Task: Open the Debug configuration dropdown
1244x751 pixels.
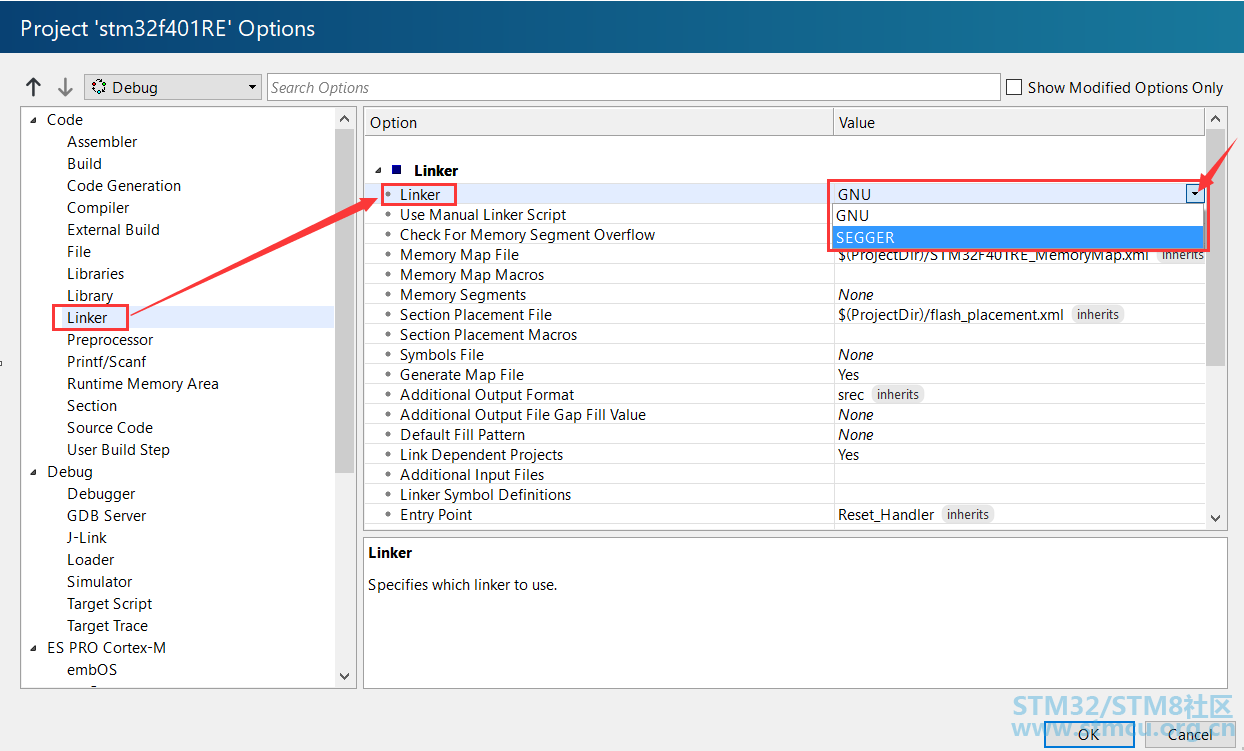Action: [173, 87]
